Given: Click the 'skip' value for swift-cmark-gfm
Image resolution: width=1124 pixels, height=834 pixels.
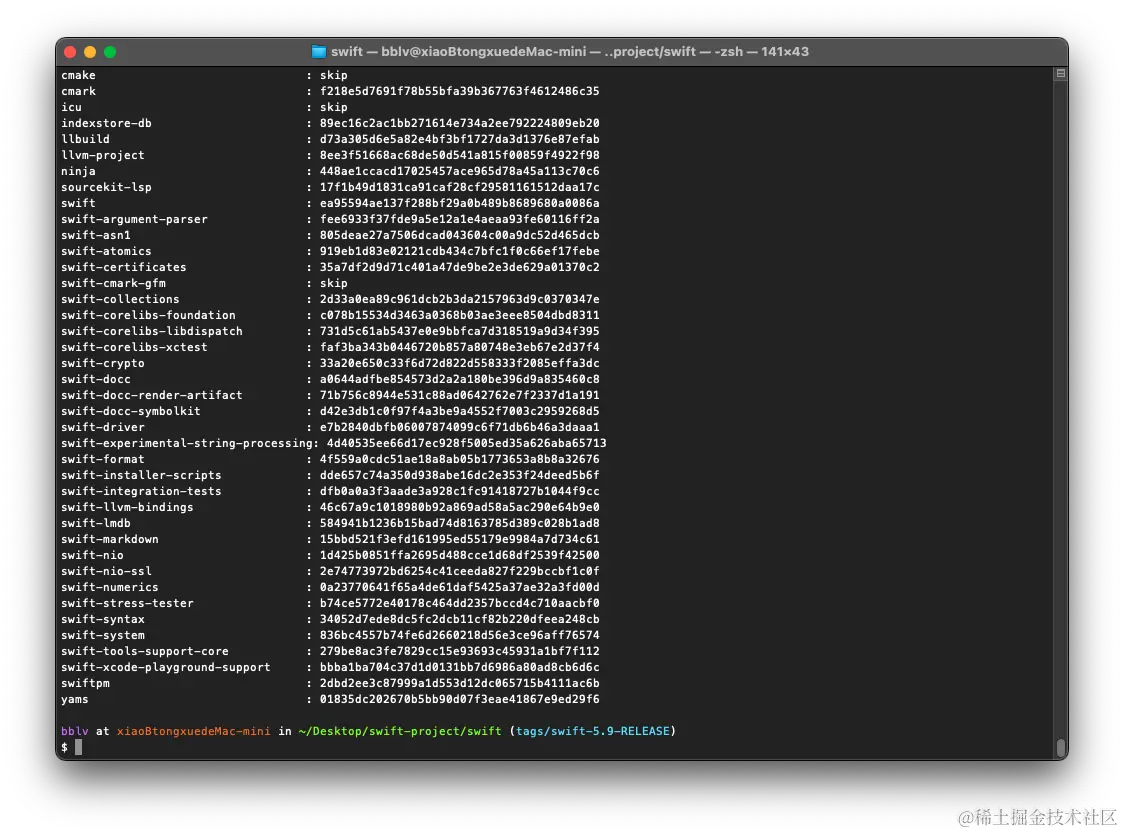Looking at the screenshot, I should pos(333,283).
